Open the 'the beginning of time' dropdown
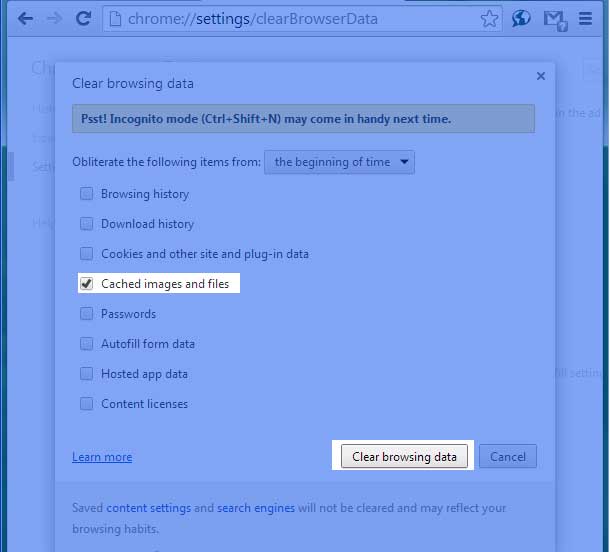This screenshot has width=610, height=552. tap(339, 162)
